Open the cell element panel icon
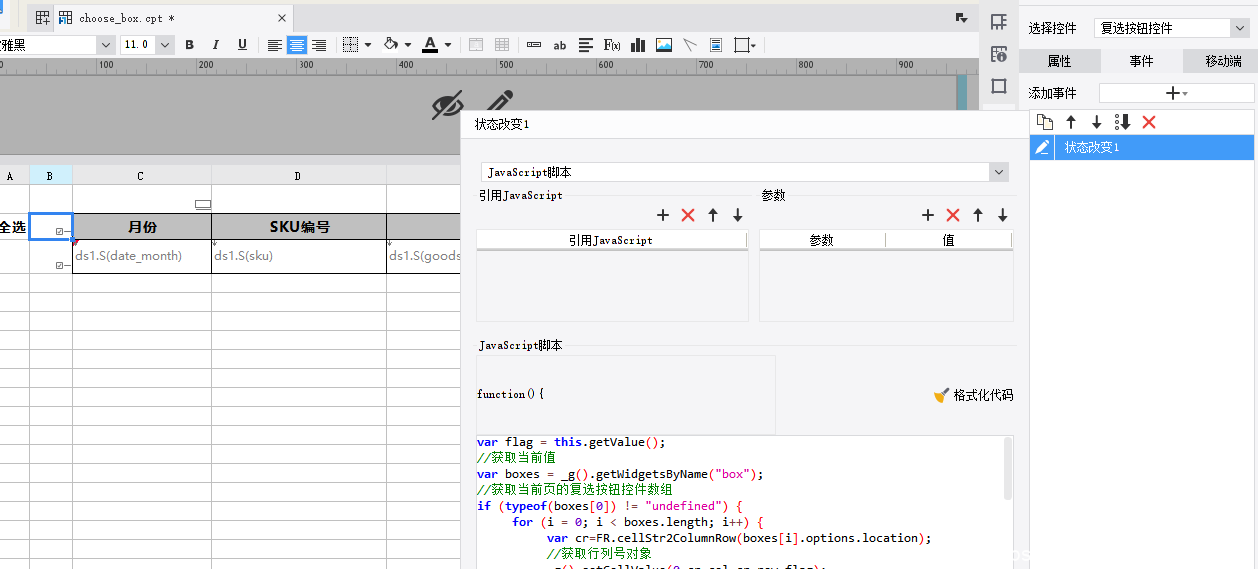 click(998, 22)
